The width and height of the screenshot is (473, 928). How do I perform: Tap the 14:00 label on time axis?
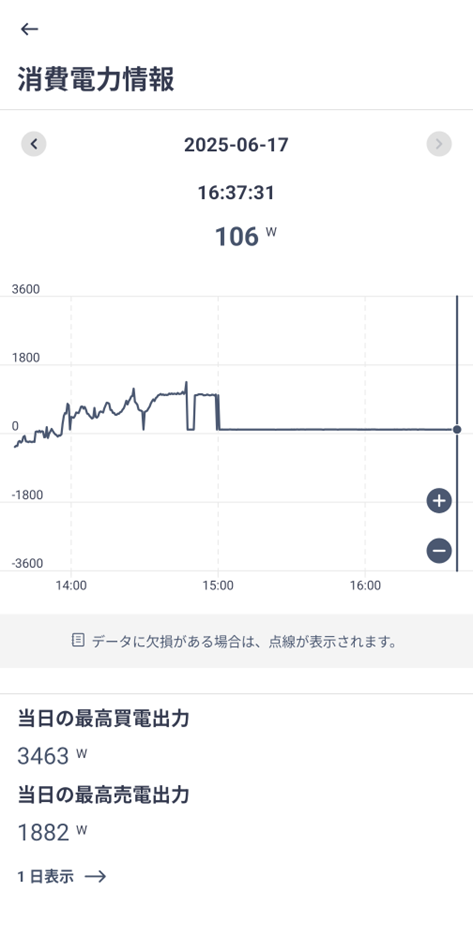click(71, 586)
